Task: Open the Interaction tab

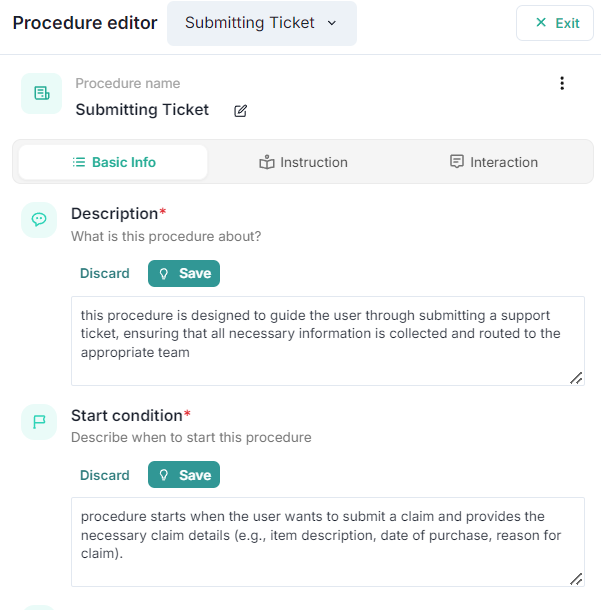Action: click(x=493, y=162)
